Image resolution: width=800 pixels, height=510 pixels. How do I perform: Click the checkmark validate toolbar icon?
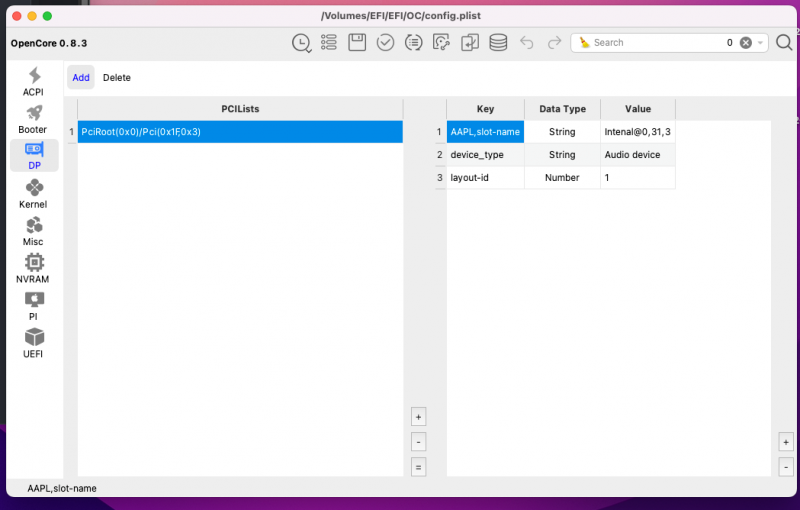385,42
